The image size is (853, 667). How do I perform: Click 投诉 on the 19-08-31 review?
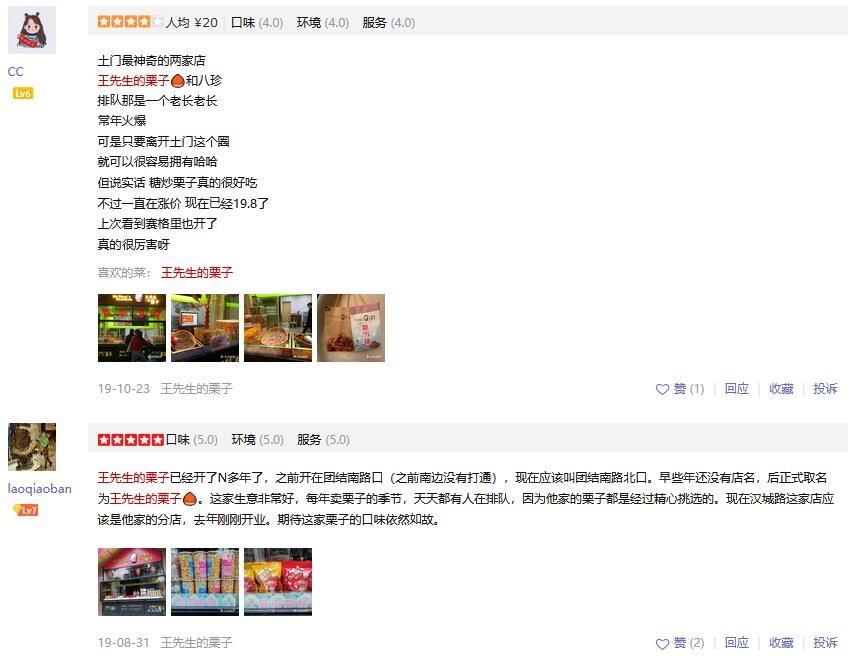pos(825,643)
